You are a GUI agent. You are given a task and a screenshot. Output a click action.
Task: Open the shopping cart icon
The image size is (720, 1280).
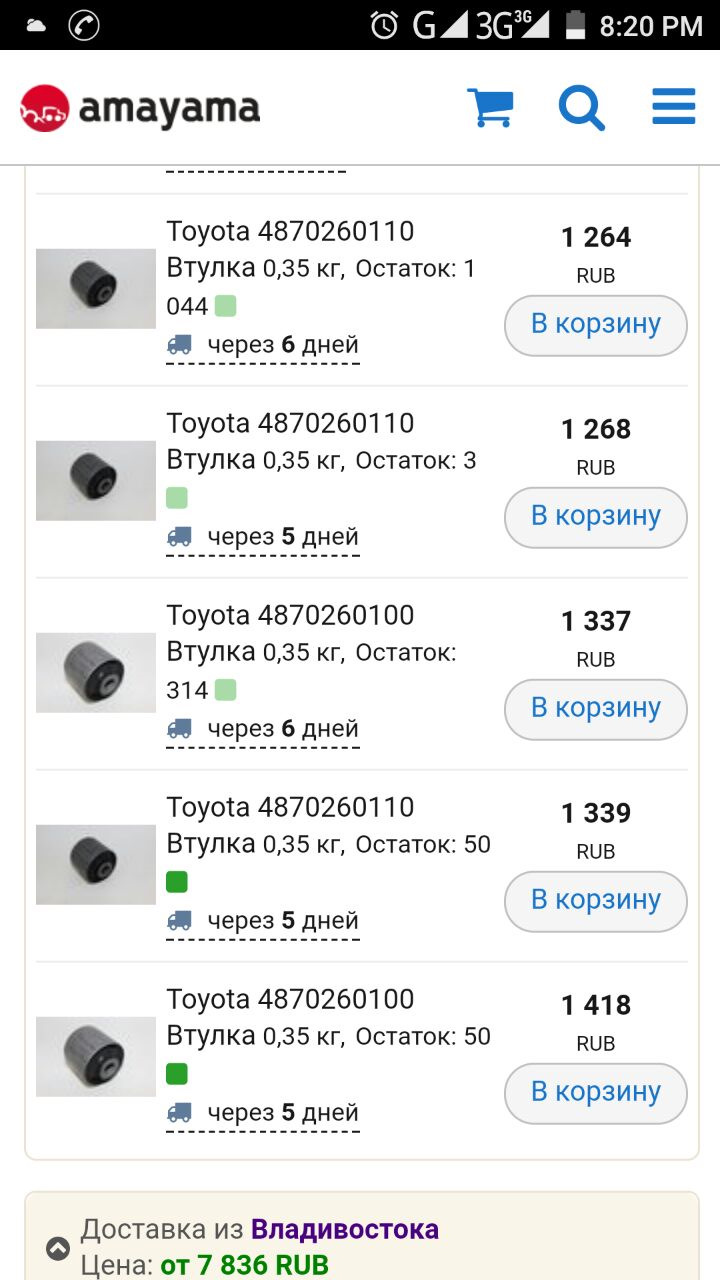[x=491, y=106]
